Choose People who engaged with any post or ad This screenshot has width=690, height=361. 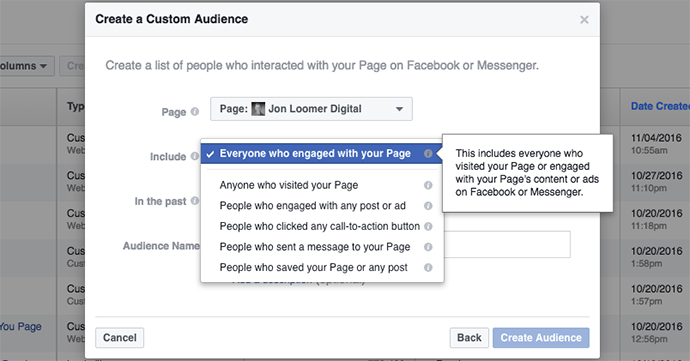point(322,206)
